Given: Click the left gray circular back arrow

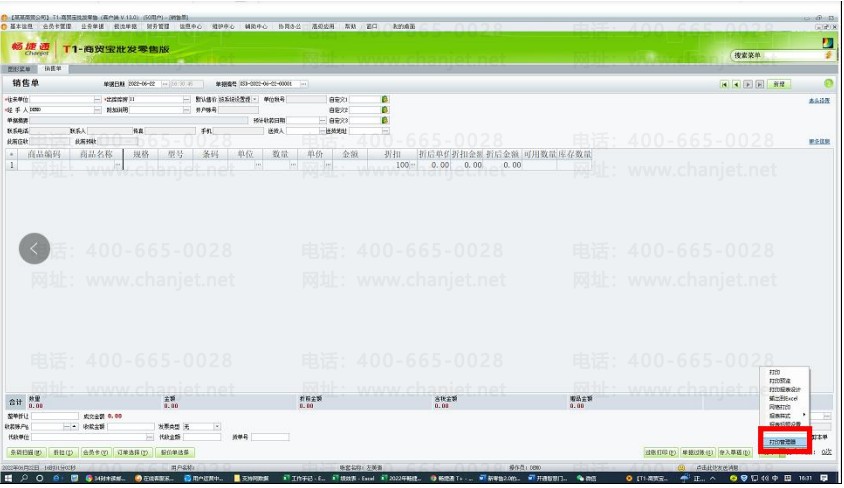Looking at the screenshot, I should point(35,247).
